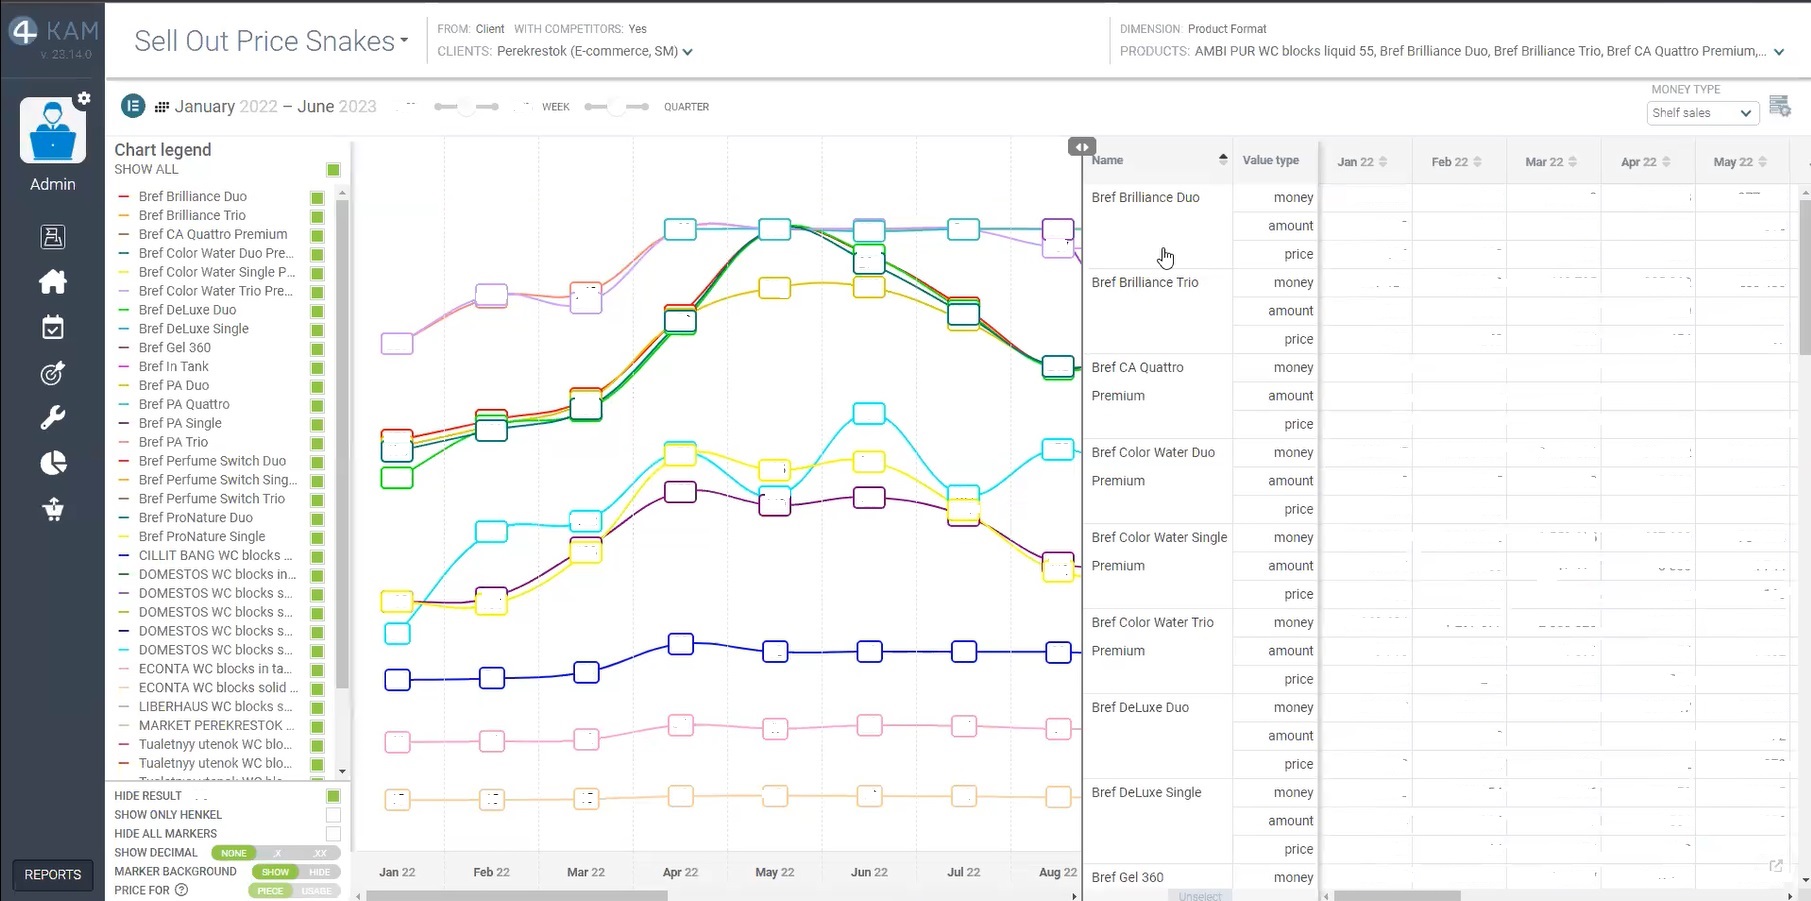Click REPORTS button
This screenshot has width=1811, height=901.
(53, 875)
